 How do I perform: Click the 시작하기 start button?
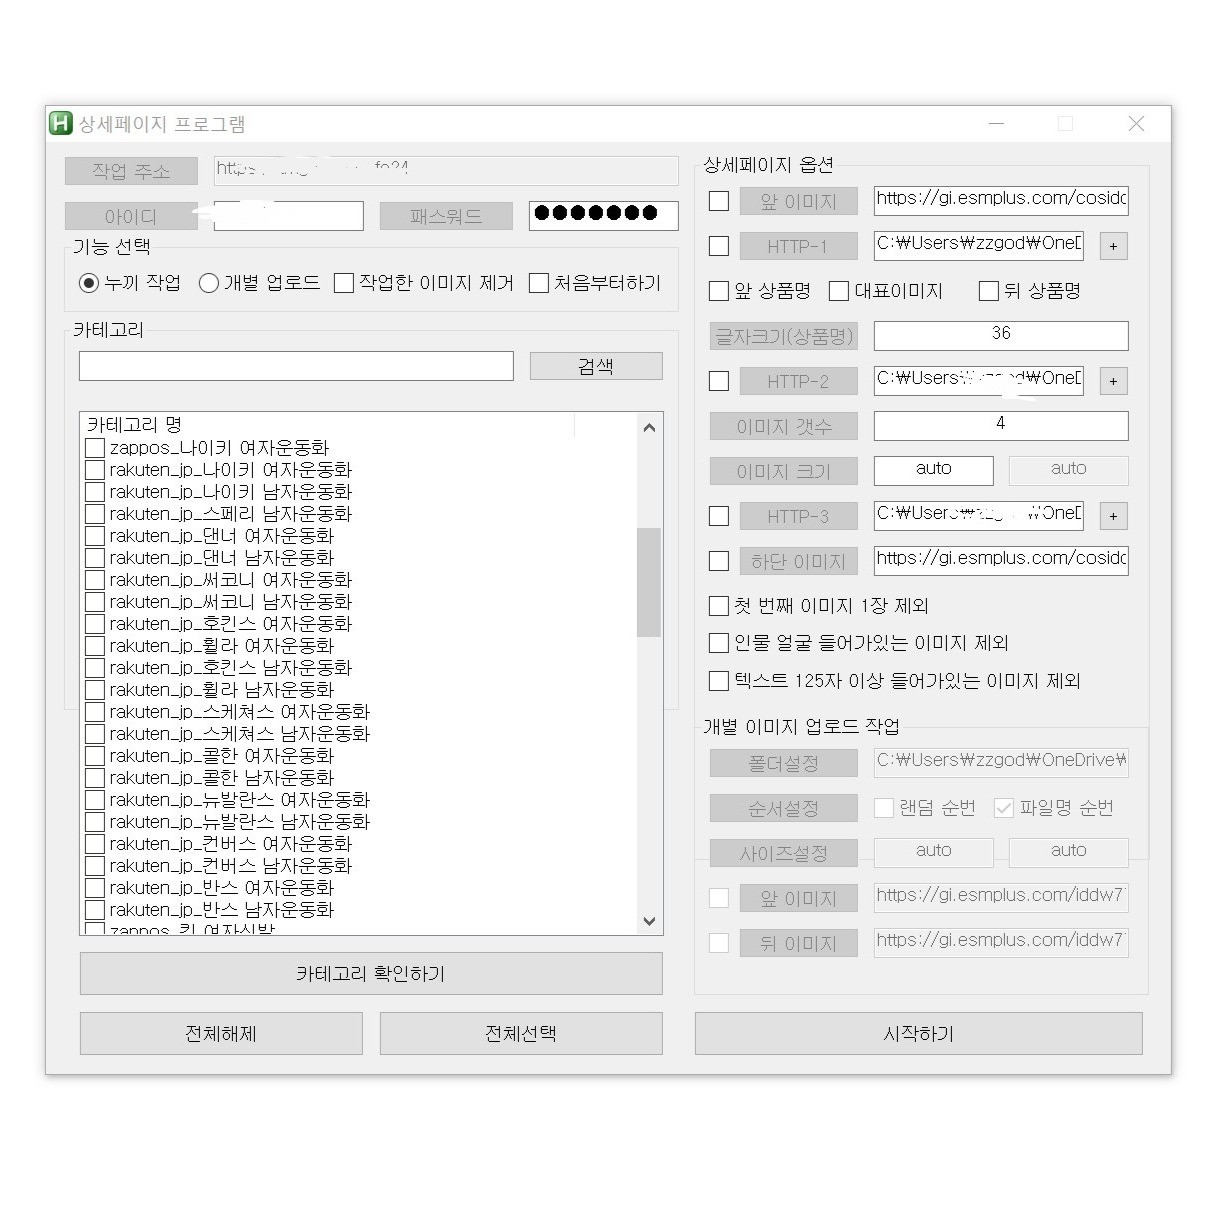point(919,1033)
